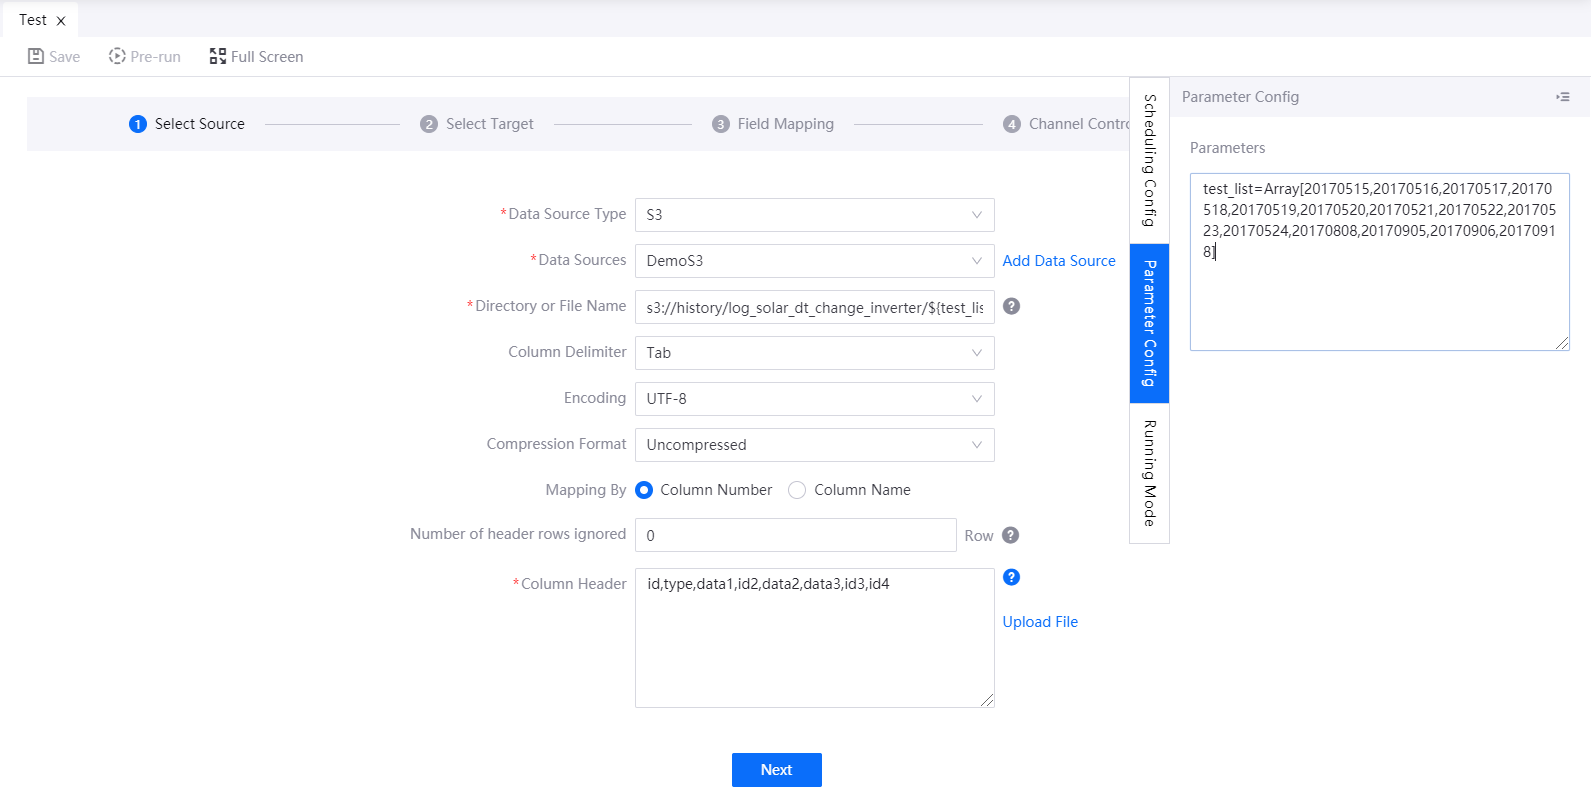Close the Test tab with the x icon
1591x796 pixels.
(x=61, y=21)
